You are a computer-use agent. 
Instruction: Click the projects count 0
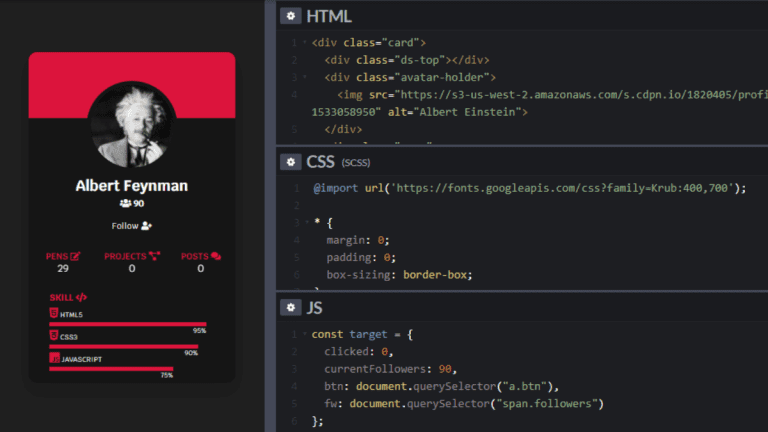click(x=132, y=268)
